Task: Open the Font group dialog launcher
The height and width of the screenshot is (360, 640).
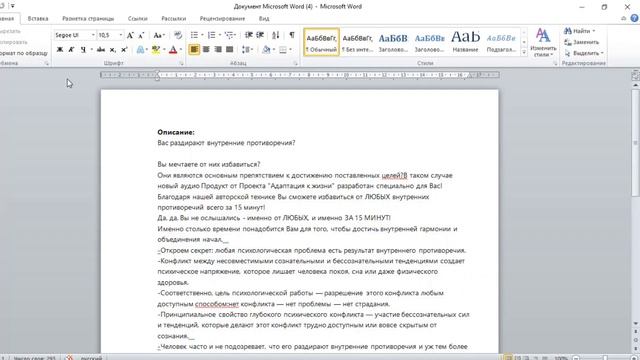Action: [181, 64]
